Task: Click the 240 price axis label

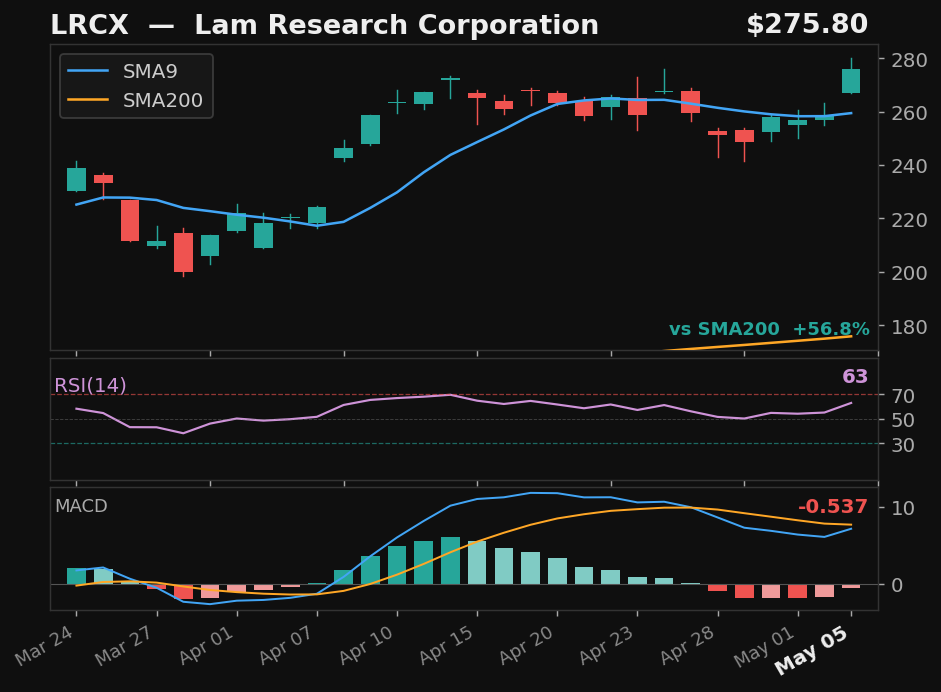Action: (x=909, y=166)
